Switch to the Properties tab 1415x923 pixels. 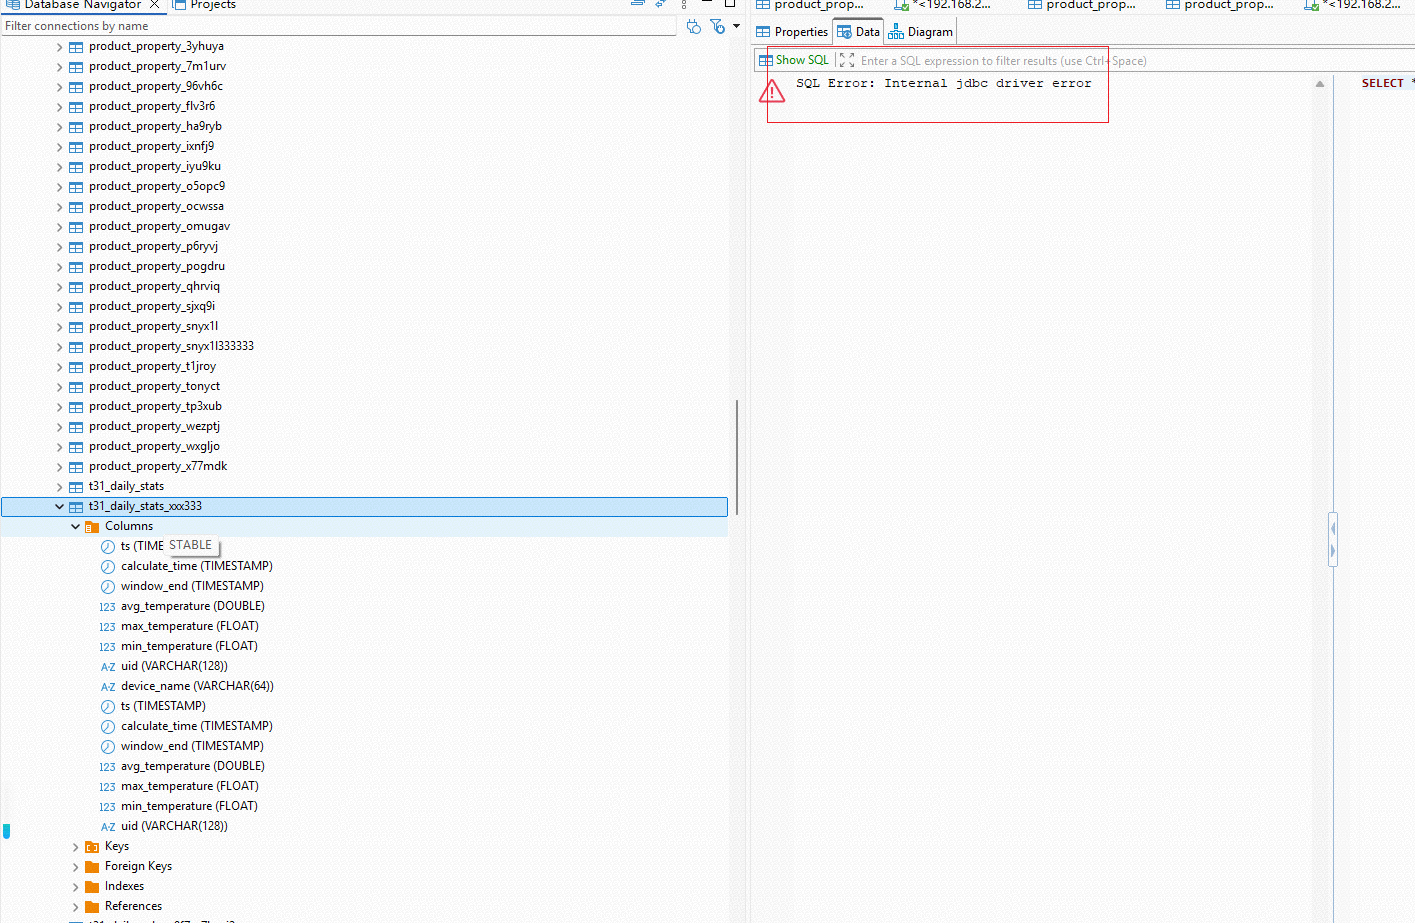(x=792, y=32)
